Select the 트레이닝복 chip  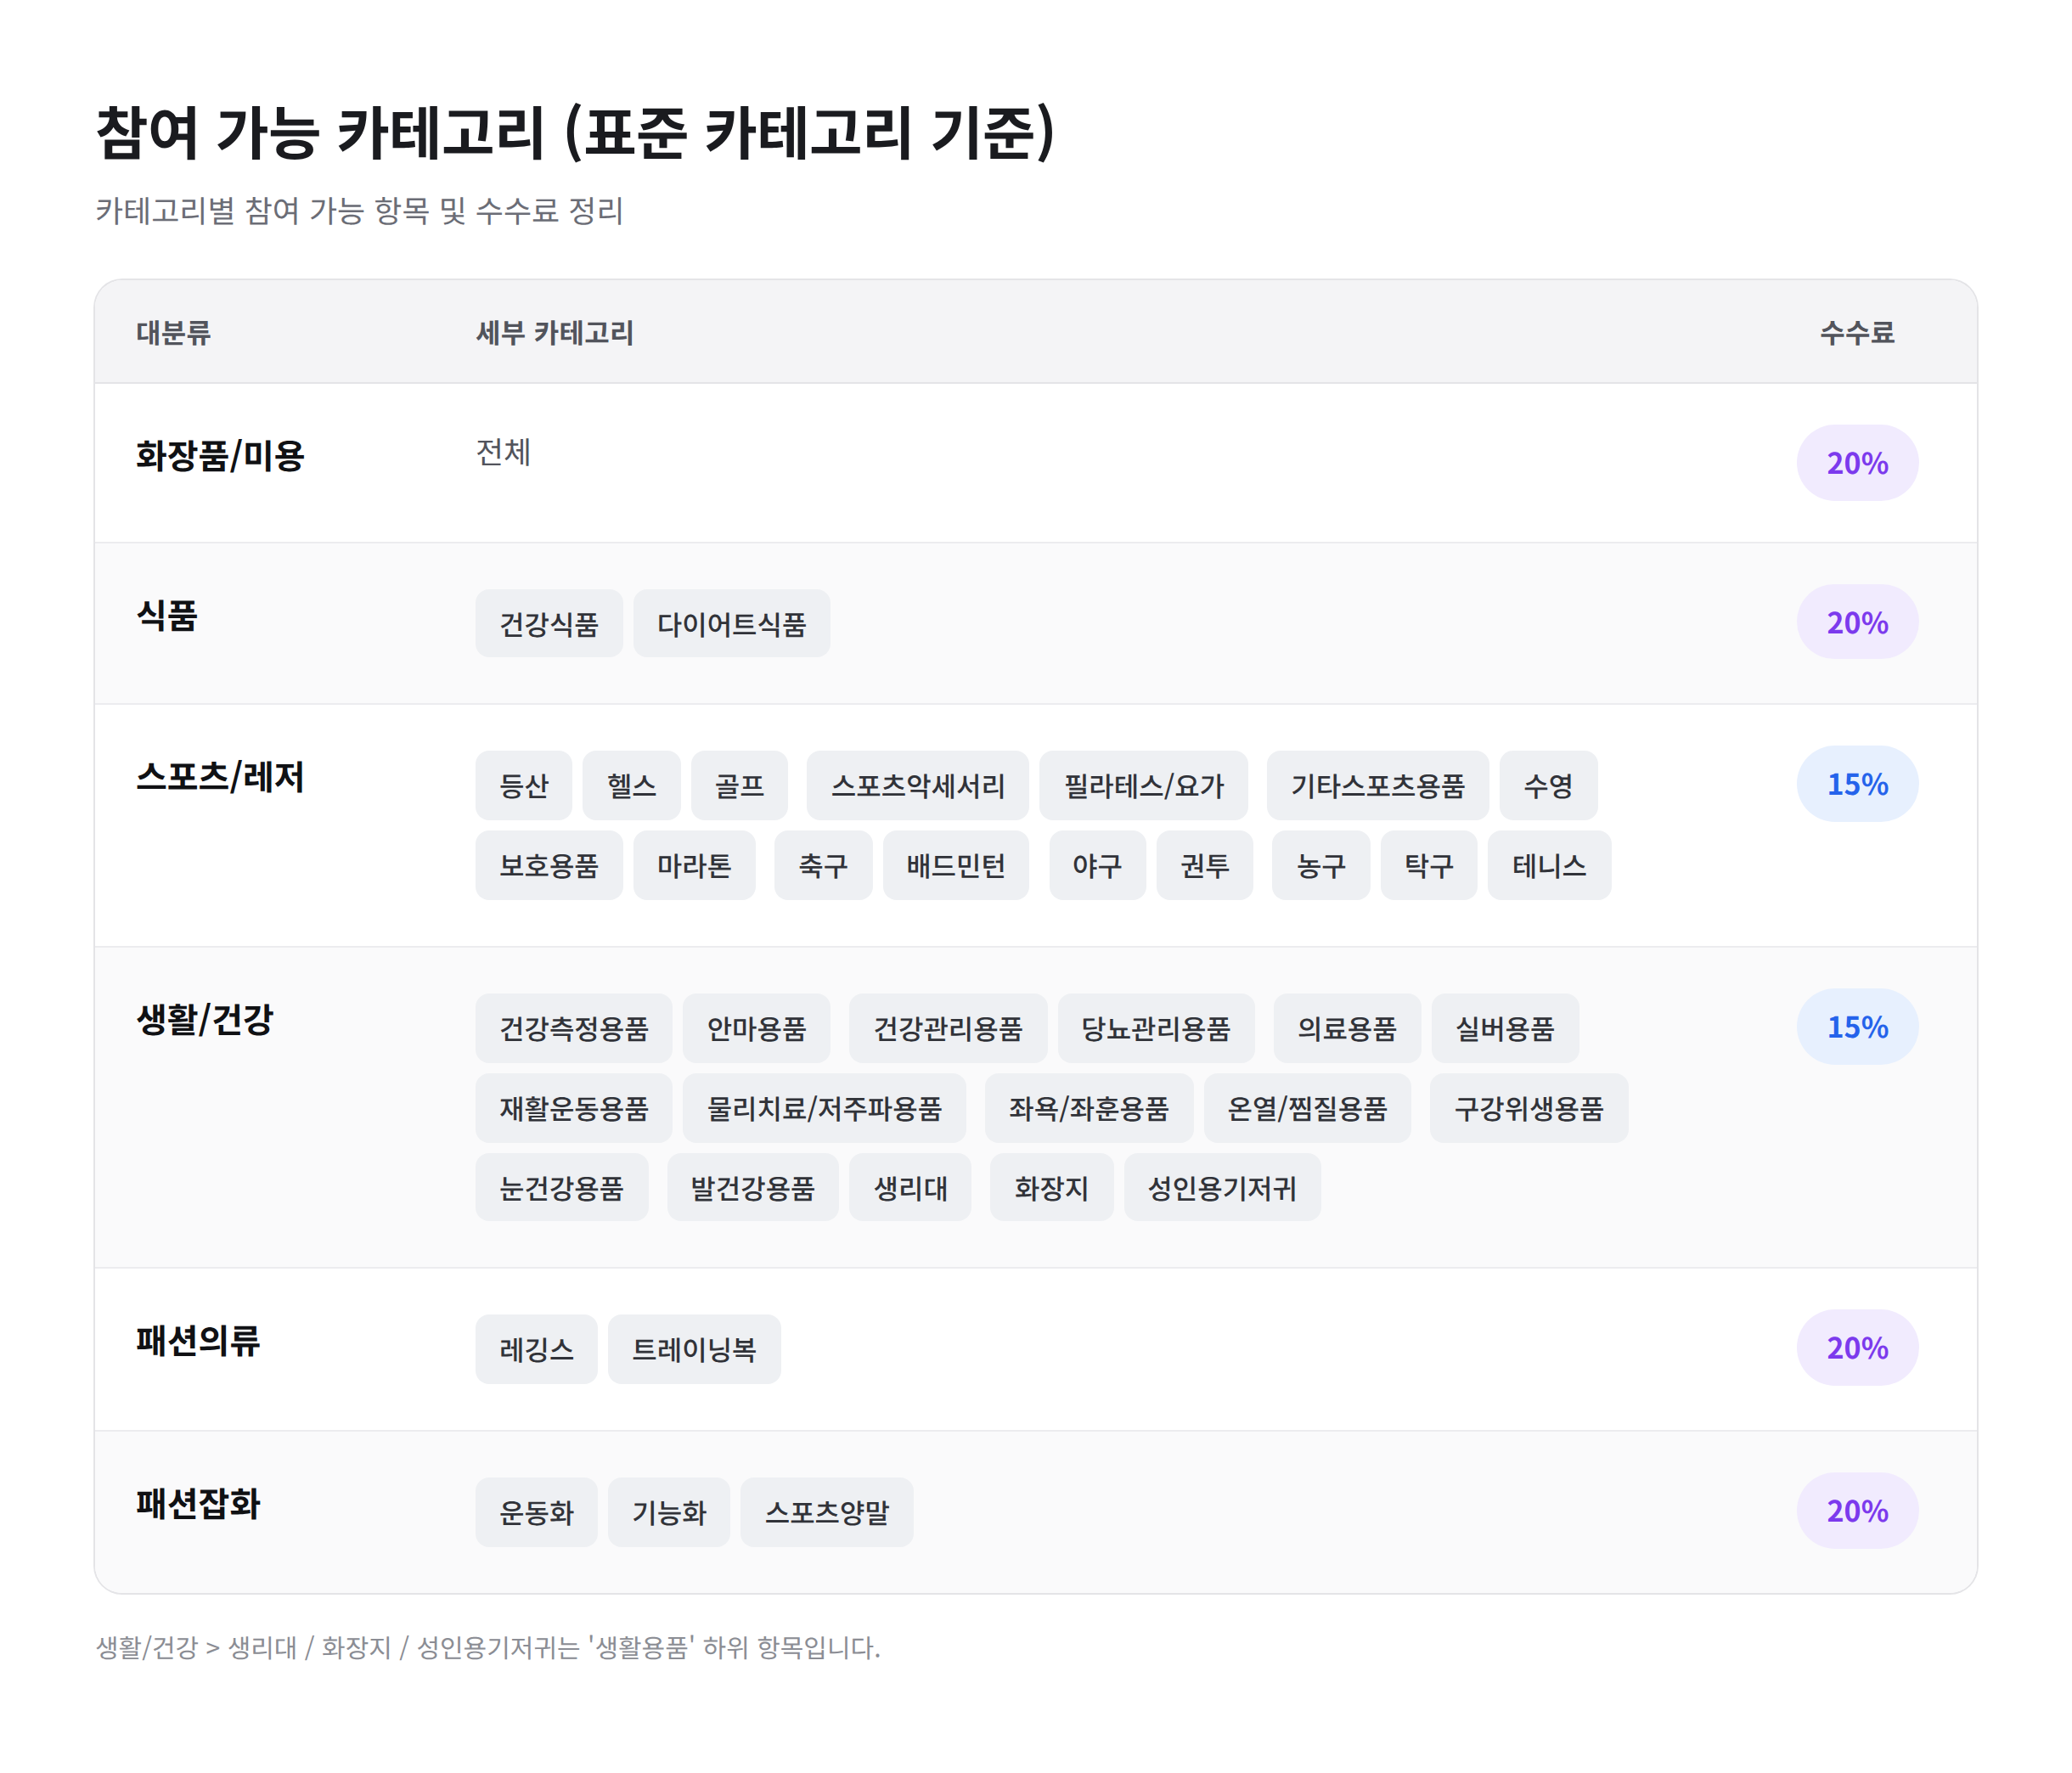tap(694, 1350)
